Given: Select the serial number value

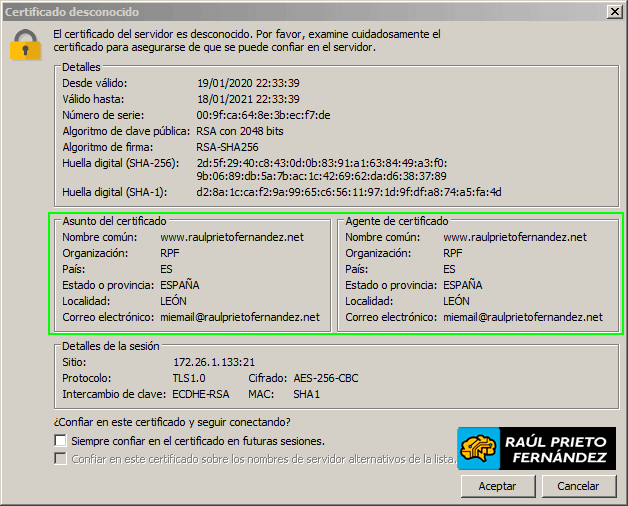Looking at the screenshot, I should click(263, 115).
